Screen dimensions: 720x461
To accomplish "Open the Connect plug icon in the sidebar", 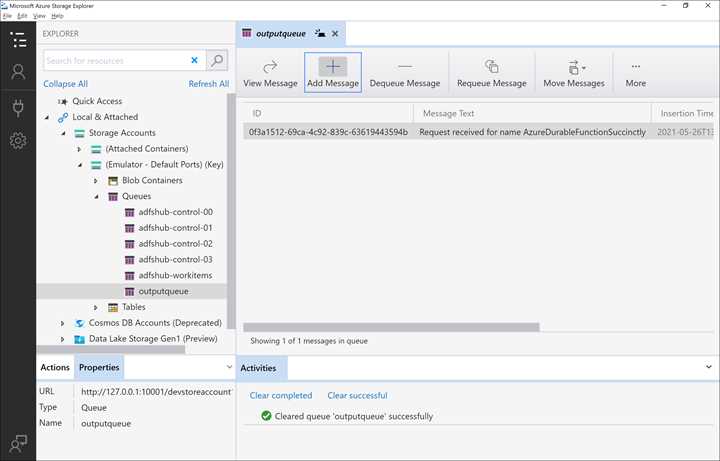I will click(18, 108).
